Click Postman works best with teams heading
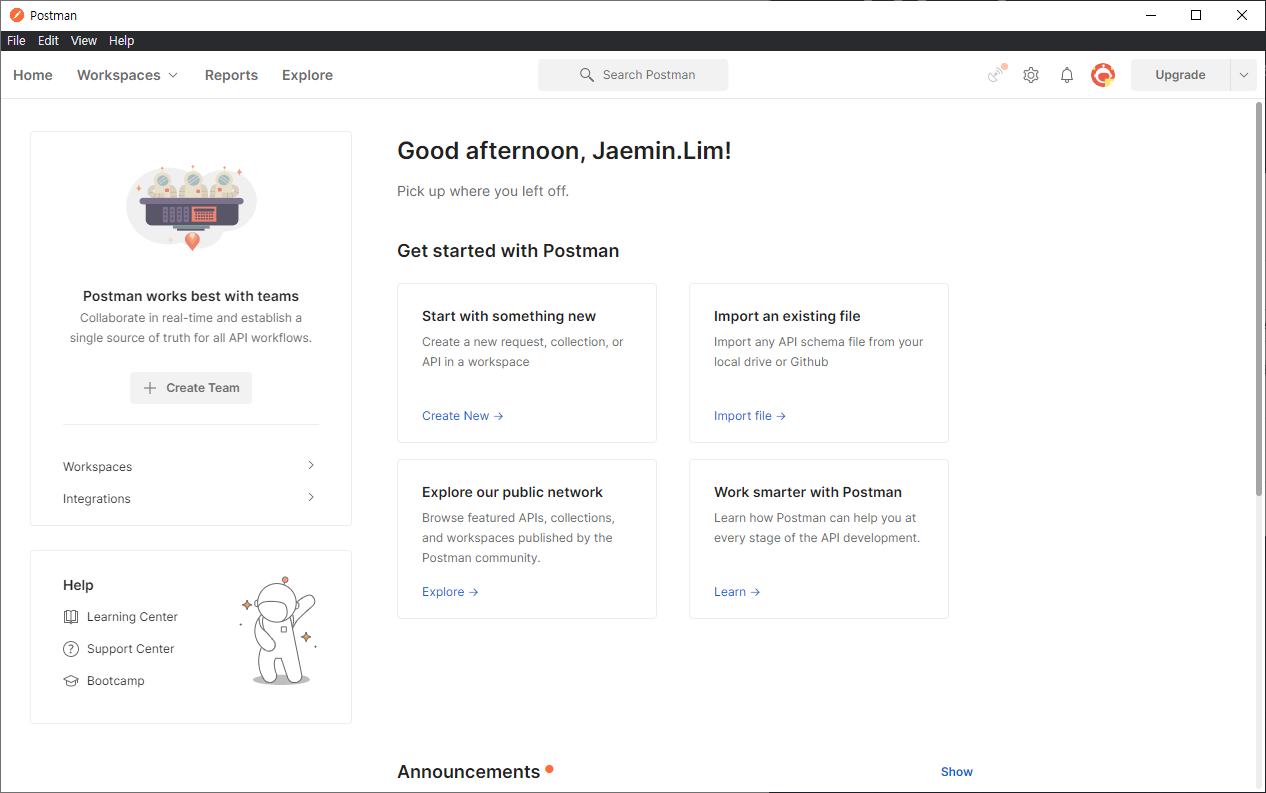Screen dimensions: 1266x793 coord(191,296)
